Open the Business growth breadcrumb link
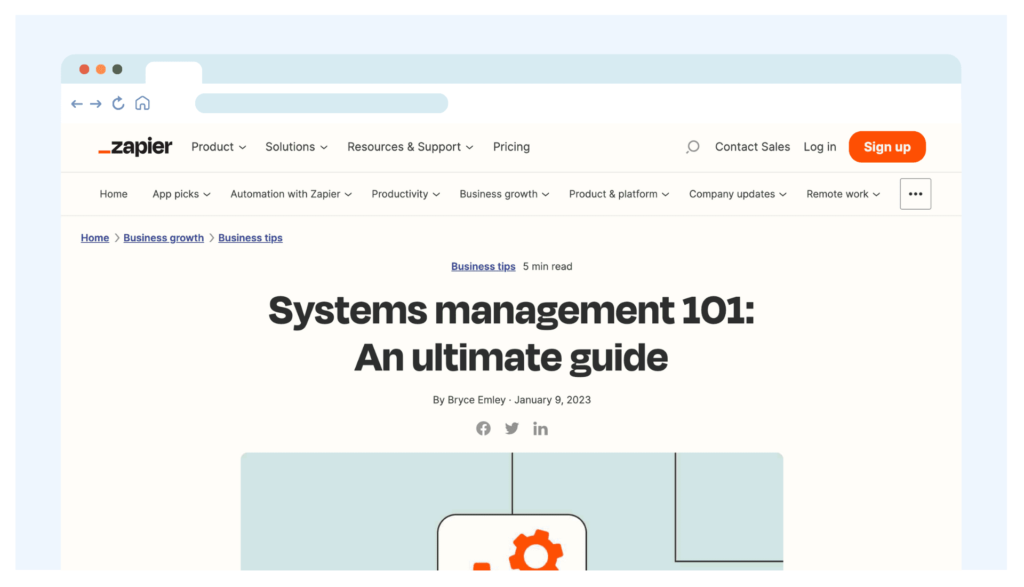The width and height of the screenshot is (1024, 587). [x=163, y=238]
